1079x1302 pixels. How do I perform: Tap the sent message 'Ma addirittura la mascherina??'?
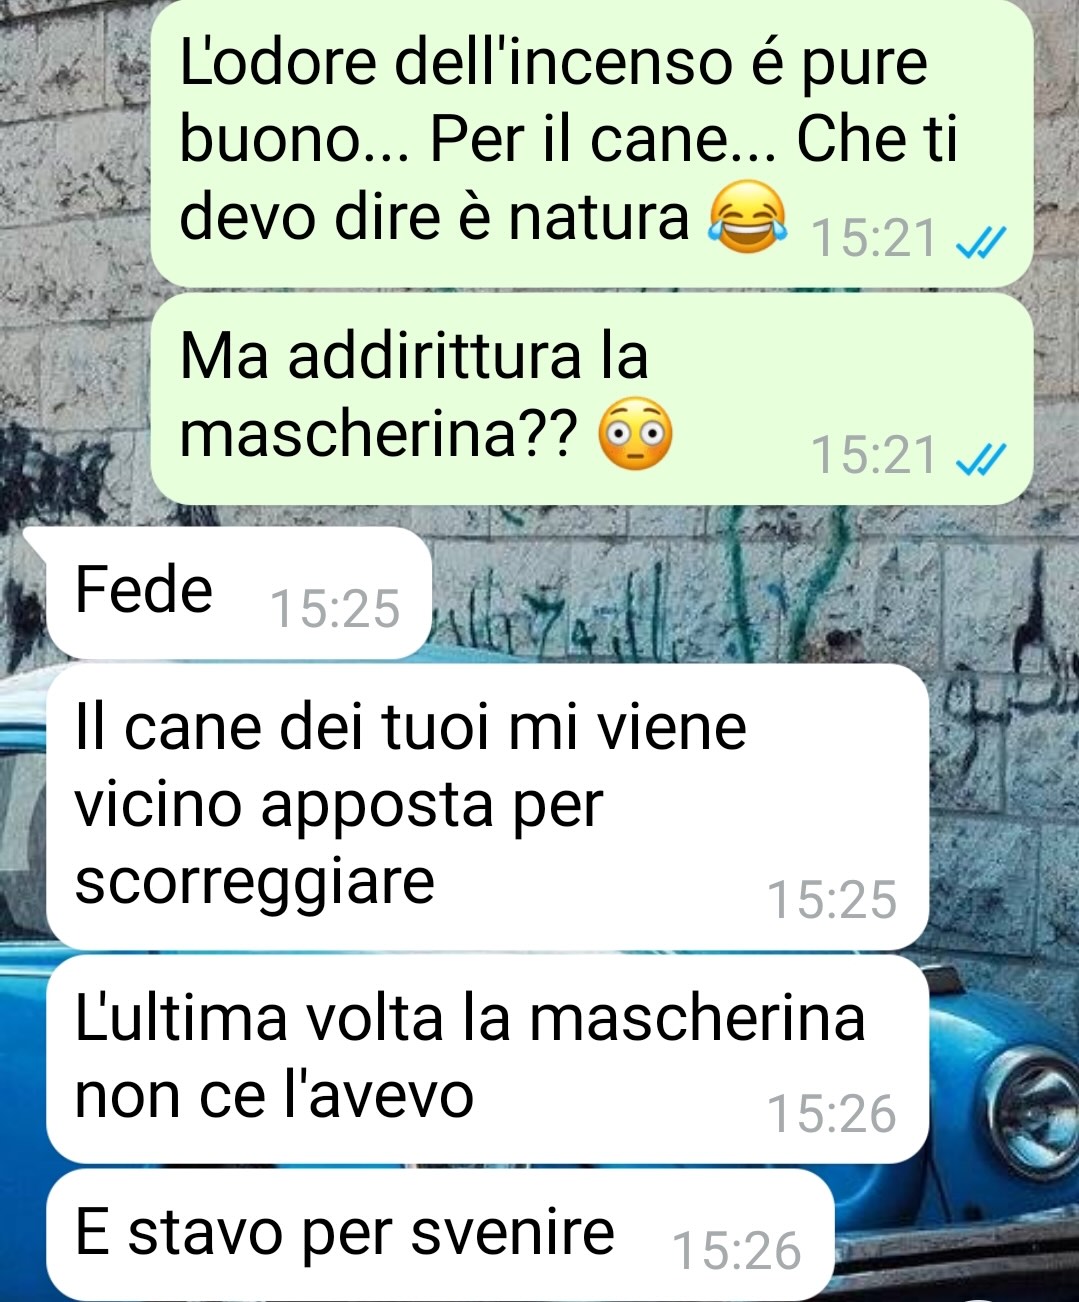pyautogui.click(x=592, y=398)
